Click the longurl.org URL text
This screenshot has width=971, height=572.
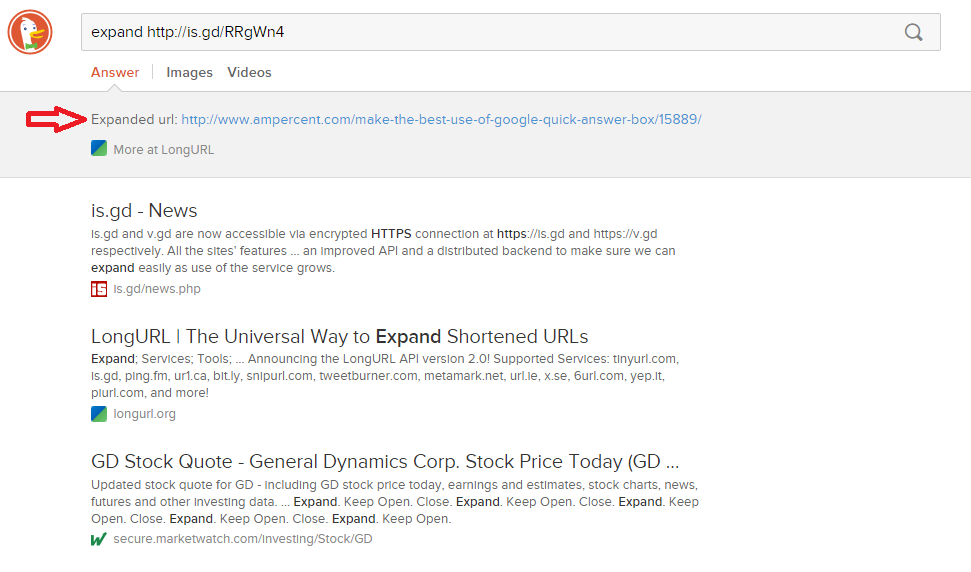pyautogui.click(x=144, y=414)
